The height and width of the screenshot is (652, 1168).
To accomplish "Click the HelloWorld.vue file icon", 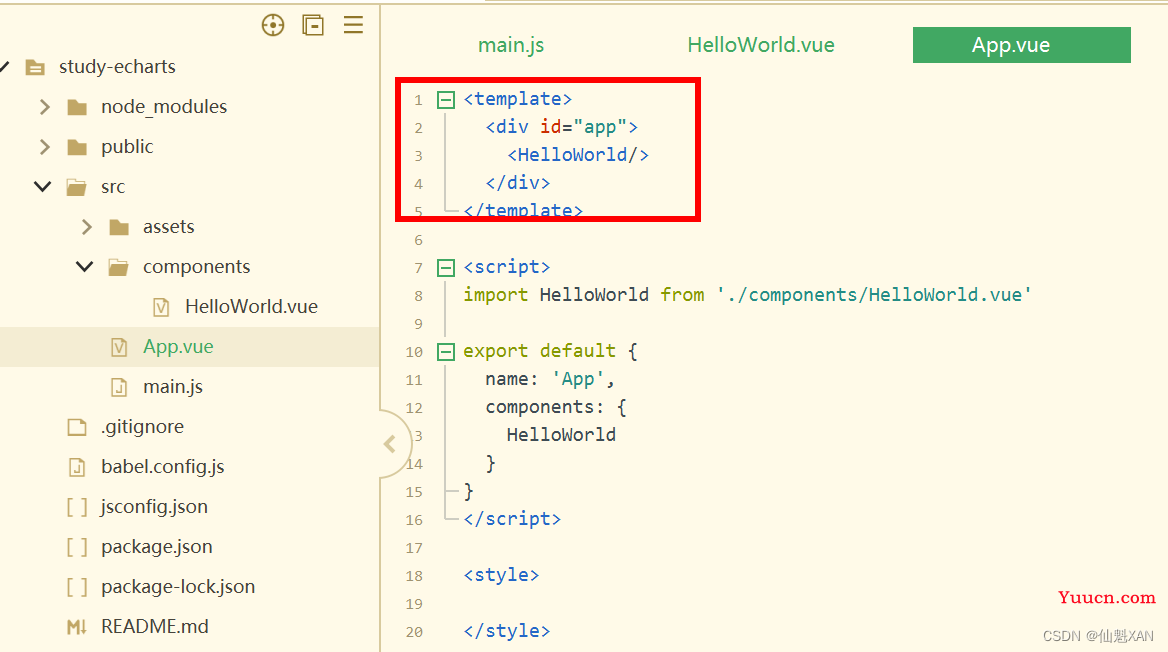I will 161,307.
